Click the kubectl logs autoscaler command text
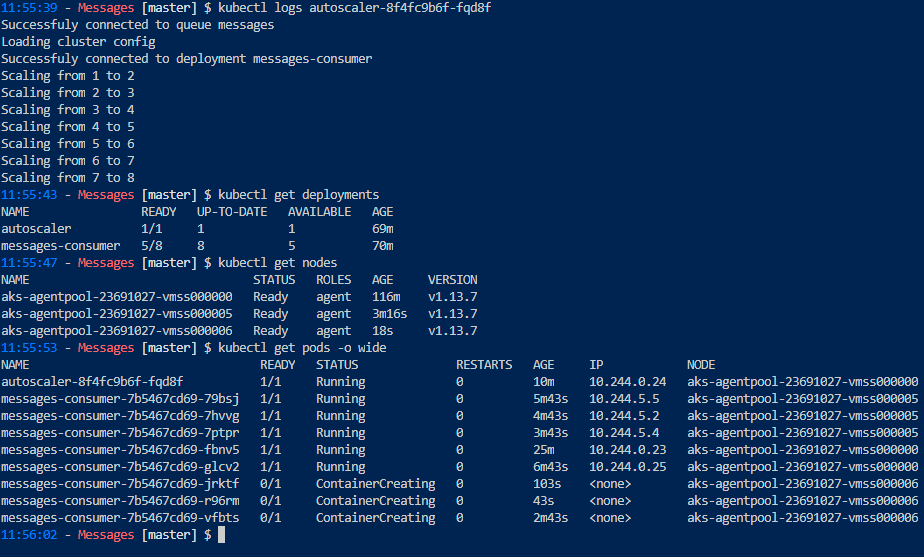This screenshot has width=924, height=557. click(x=354, y=8)
